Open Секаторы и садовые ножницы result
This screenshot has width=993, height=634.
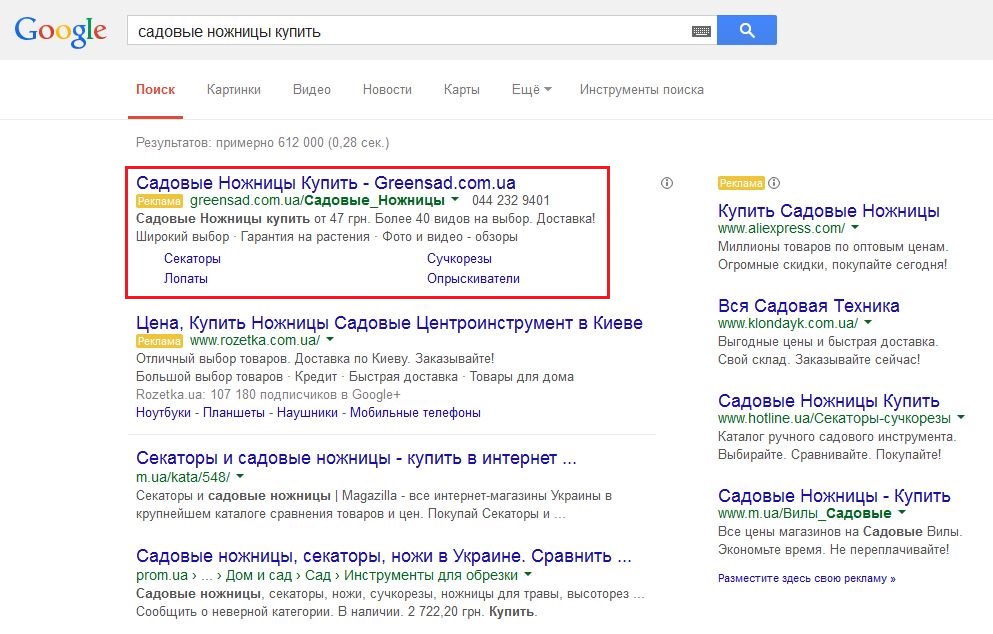point(356,459)
